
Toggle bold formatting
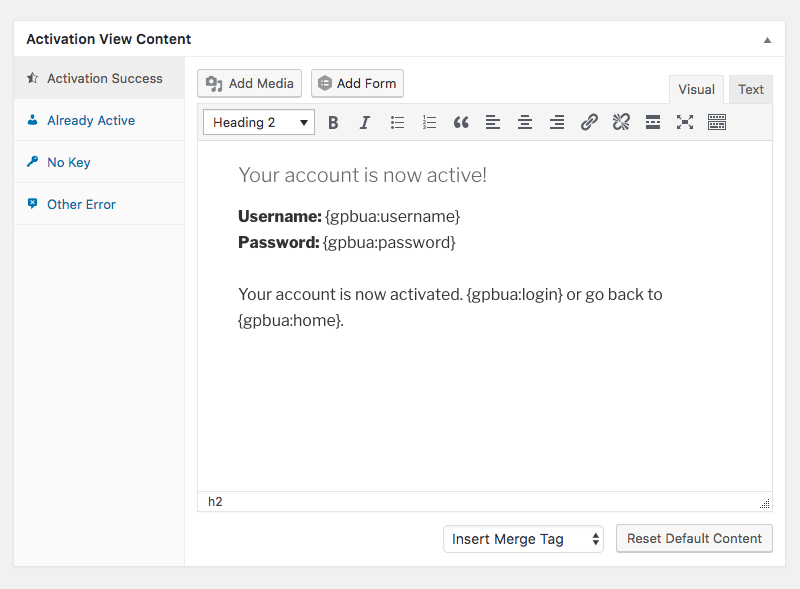pos(333,122)
